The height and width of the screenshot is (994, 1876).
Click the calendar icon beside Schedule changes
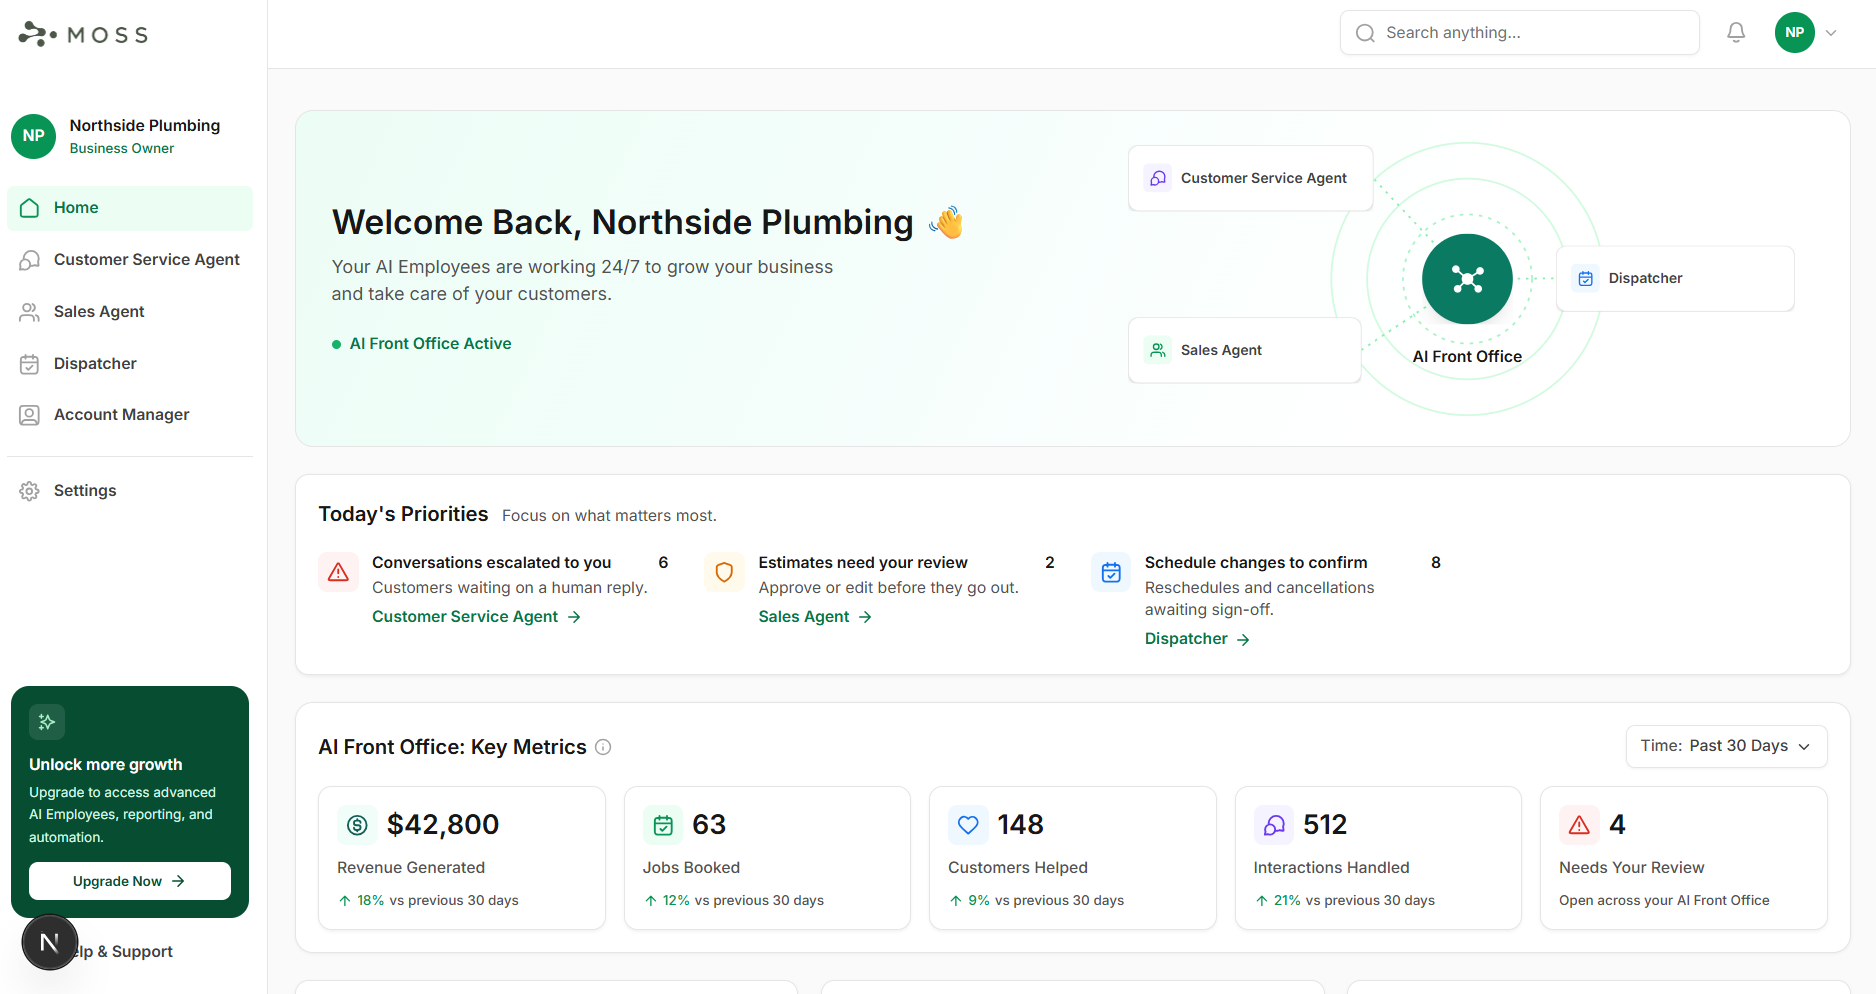tap(1111, 572)
